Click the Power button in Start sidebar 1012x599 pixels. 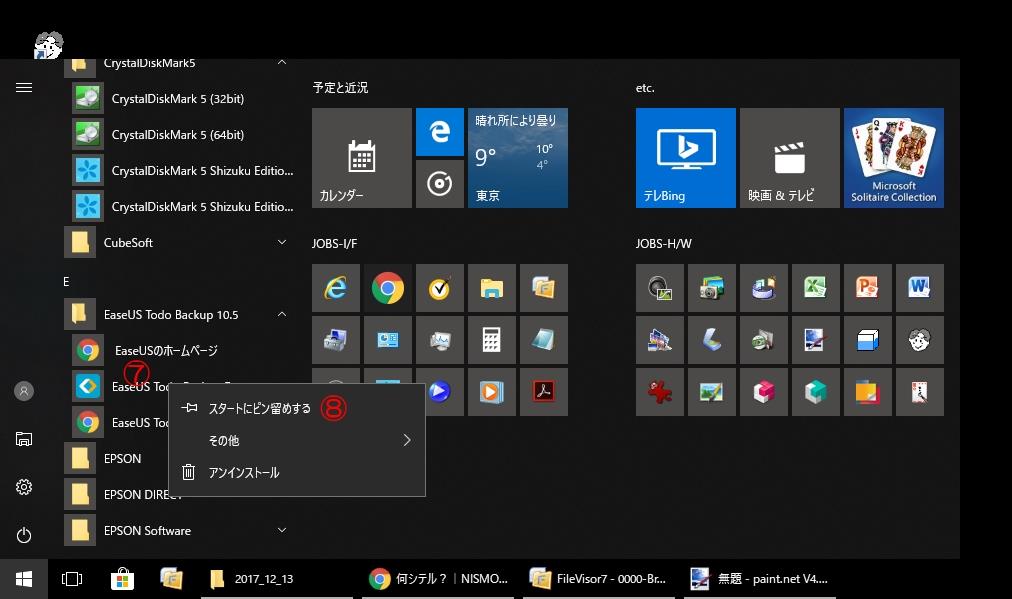tap(24, 535)
